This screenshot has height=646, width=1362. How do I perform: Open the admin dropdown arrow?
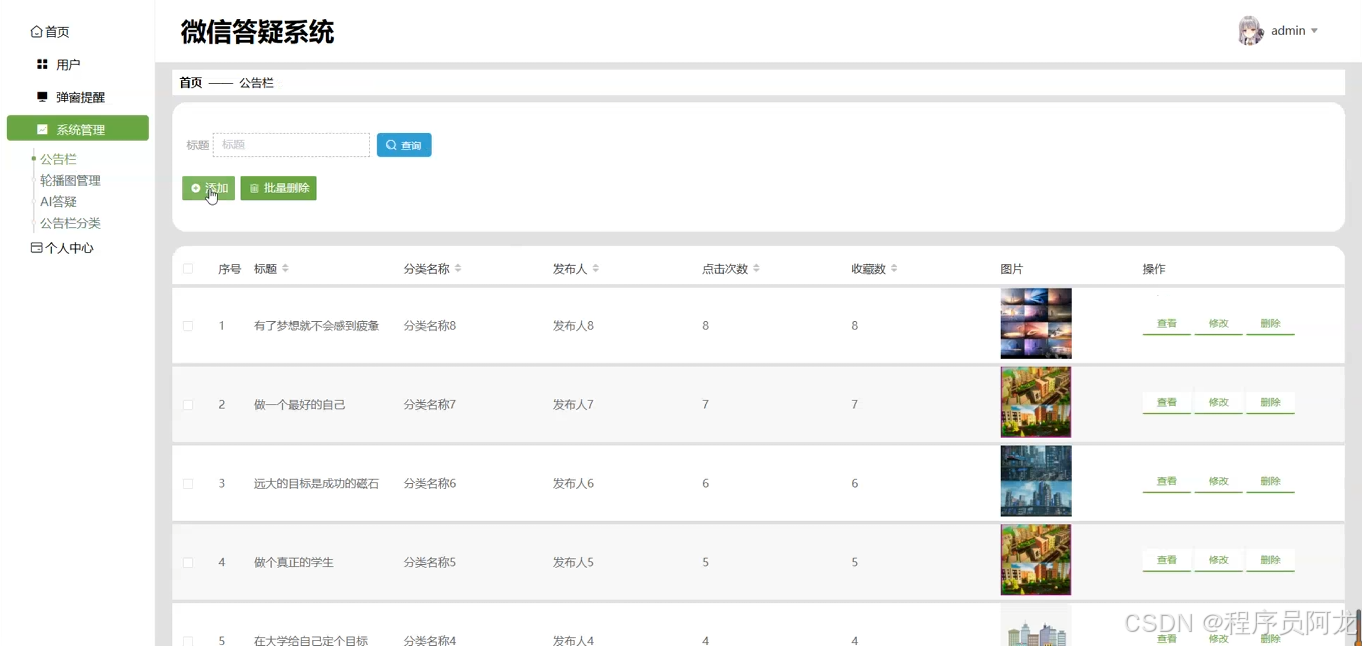[x=1314, y=31]
